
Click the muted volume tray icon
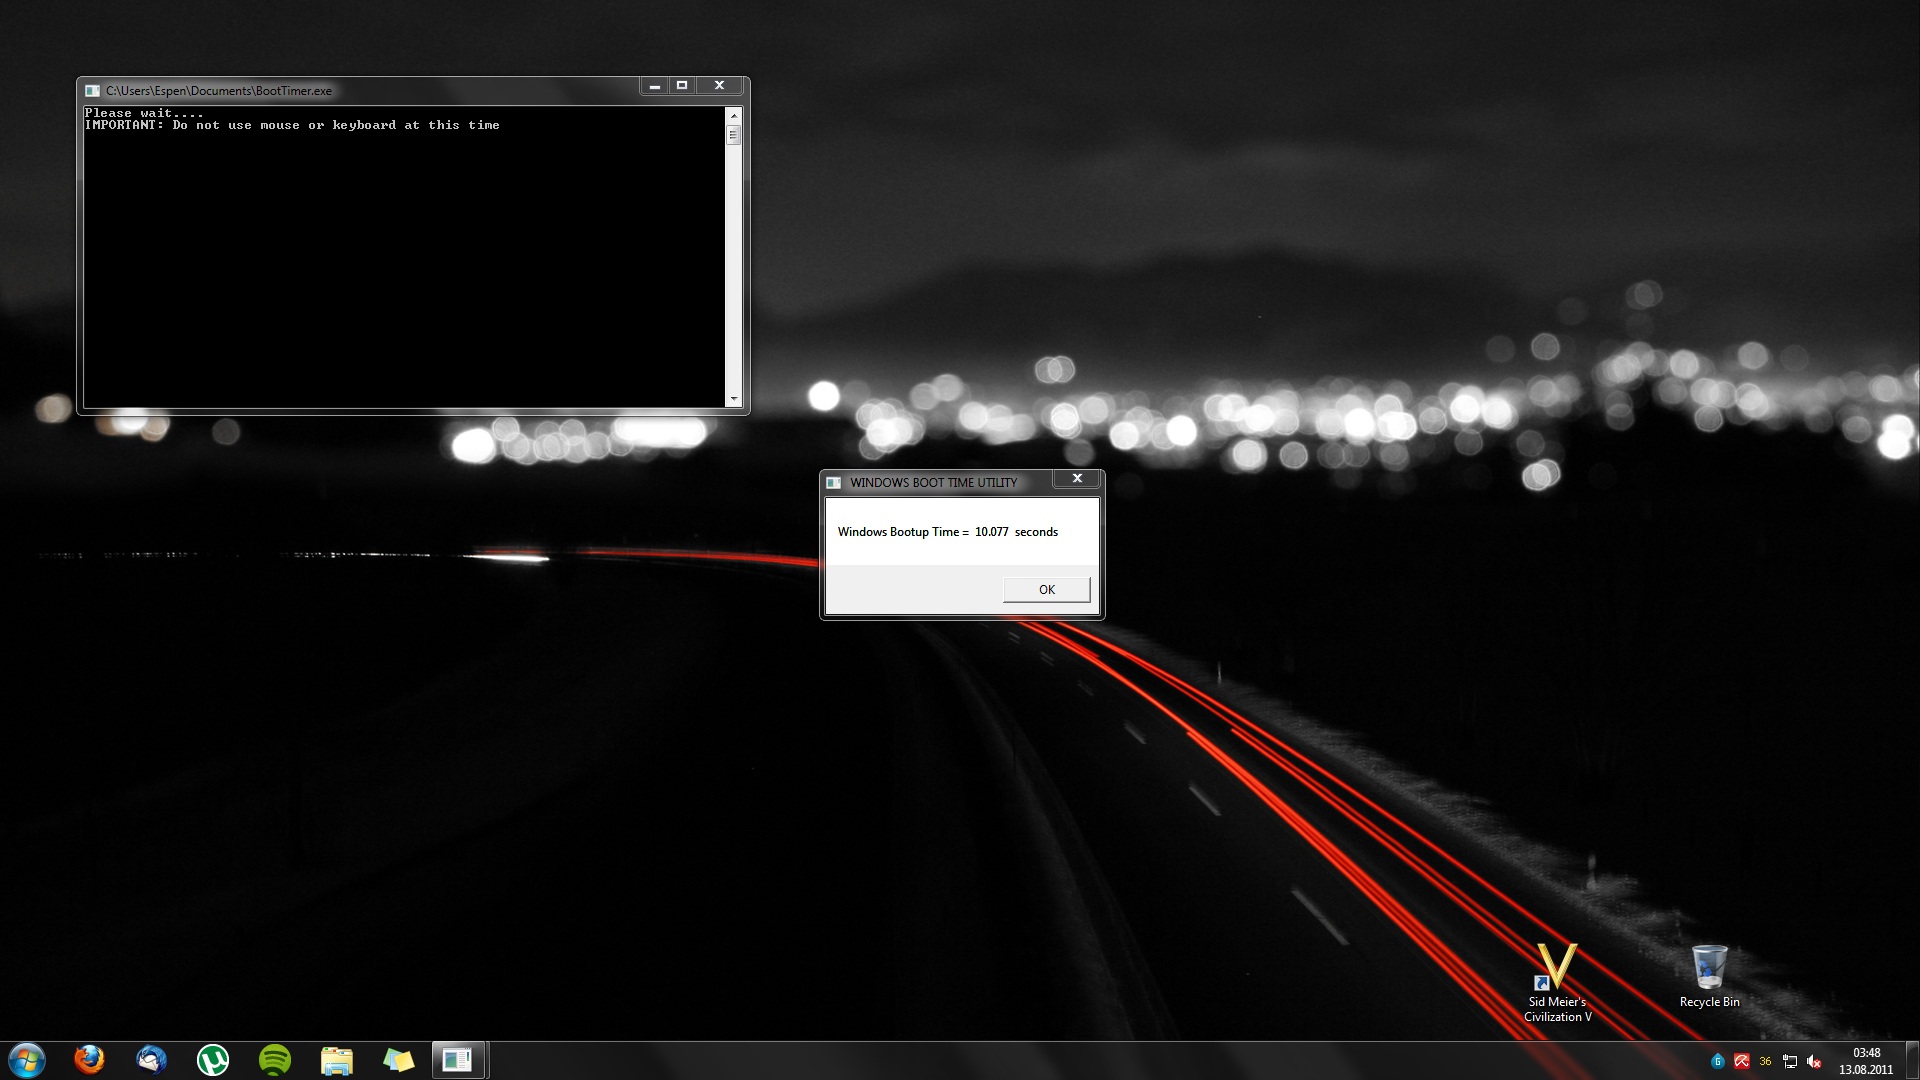[1814, 1061]
